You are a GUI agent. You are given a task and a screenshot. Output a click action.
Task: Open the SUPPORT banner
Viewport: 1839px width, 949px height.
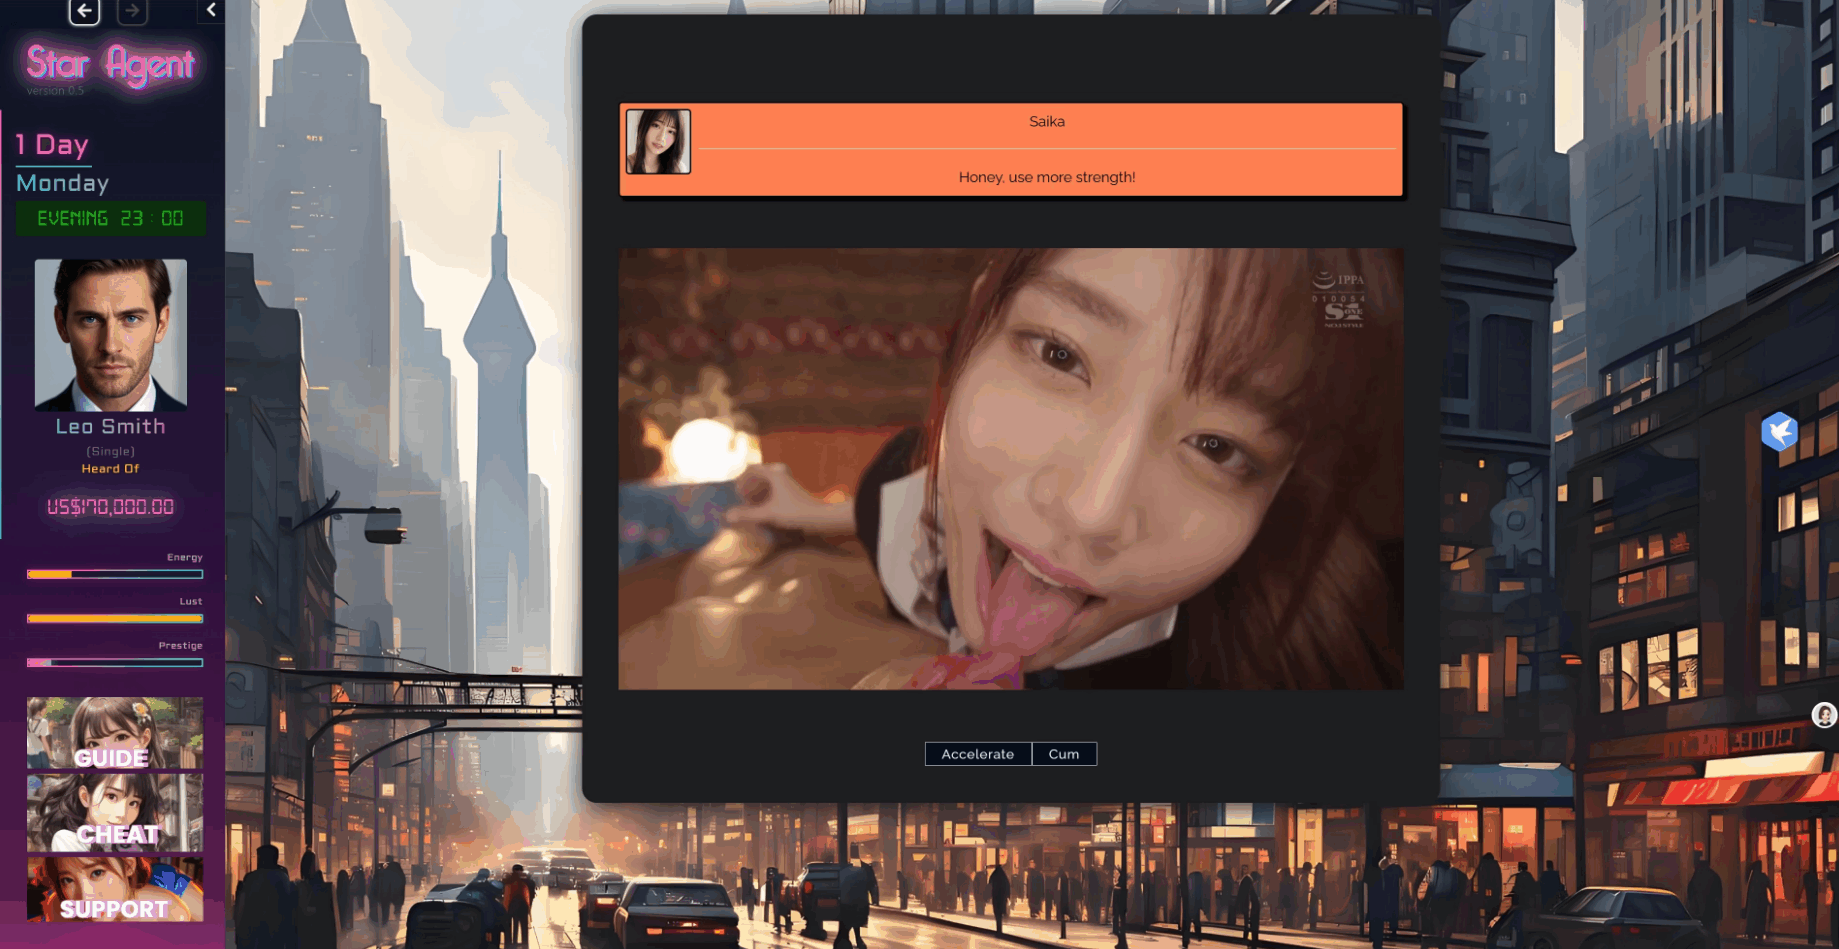coord(115,889)
